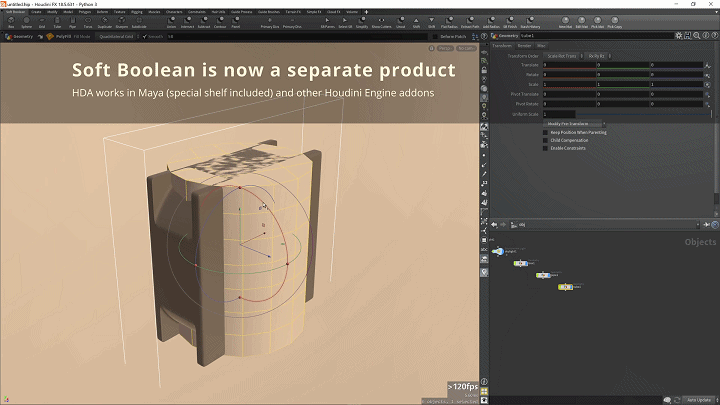Image resolution: width=720 pixels, height=405 pixels.
Task: Select the Contour shelf tool
Action: click(x=220, y=22)
